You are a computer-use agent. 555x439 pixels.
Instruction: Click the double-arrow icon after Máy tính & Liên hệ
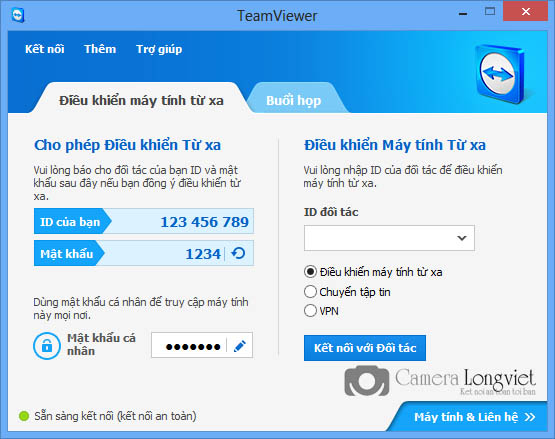pyautogui.click(x=530, y=417)
